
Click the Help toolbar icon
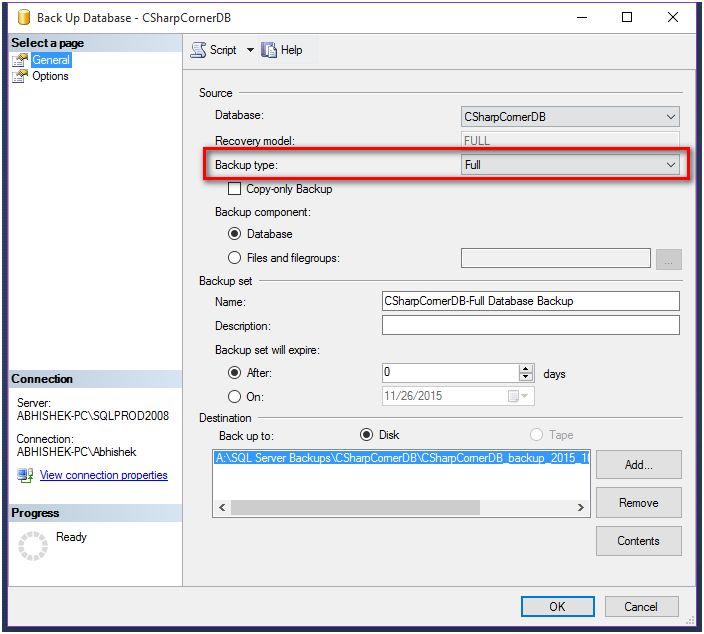268,50
